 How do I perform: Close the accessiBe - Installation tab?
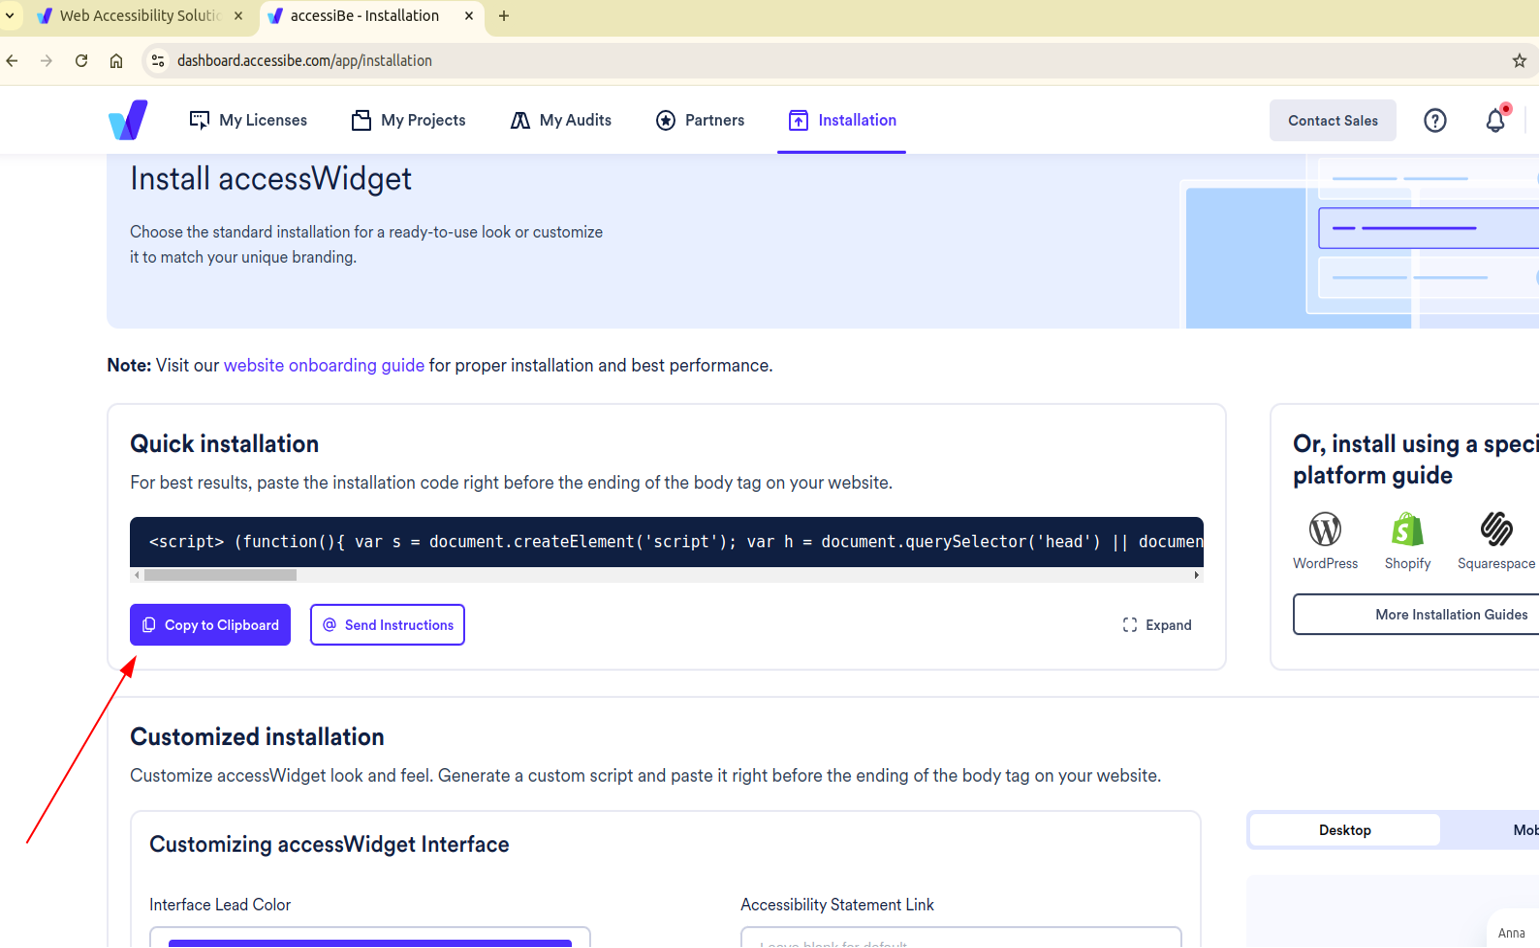[469, 16]
